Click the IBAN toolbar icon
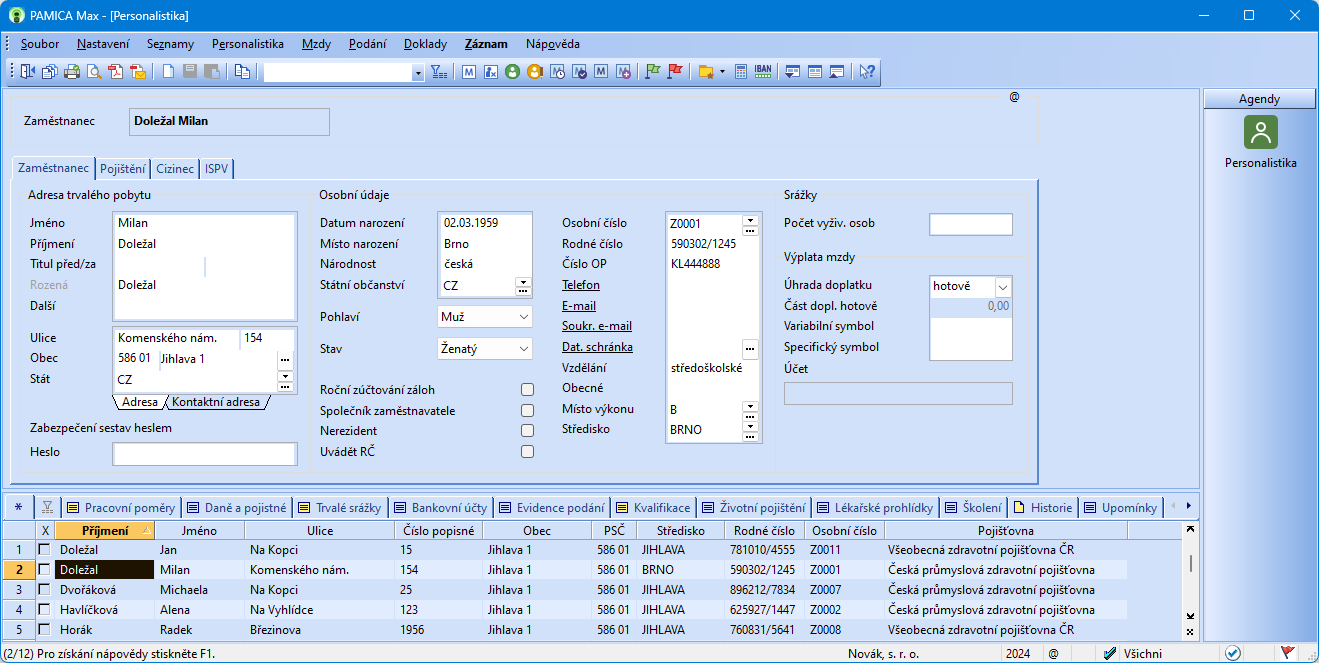 tap(763, 72)
